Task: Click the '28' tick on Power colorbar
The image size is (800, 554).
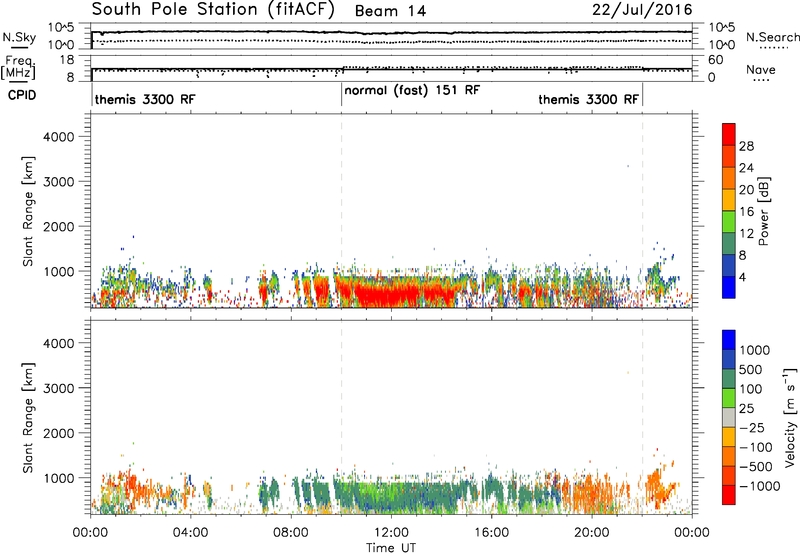Action: 746,146
